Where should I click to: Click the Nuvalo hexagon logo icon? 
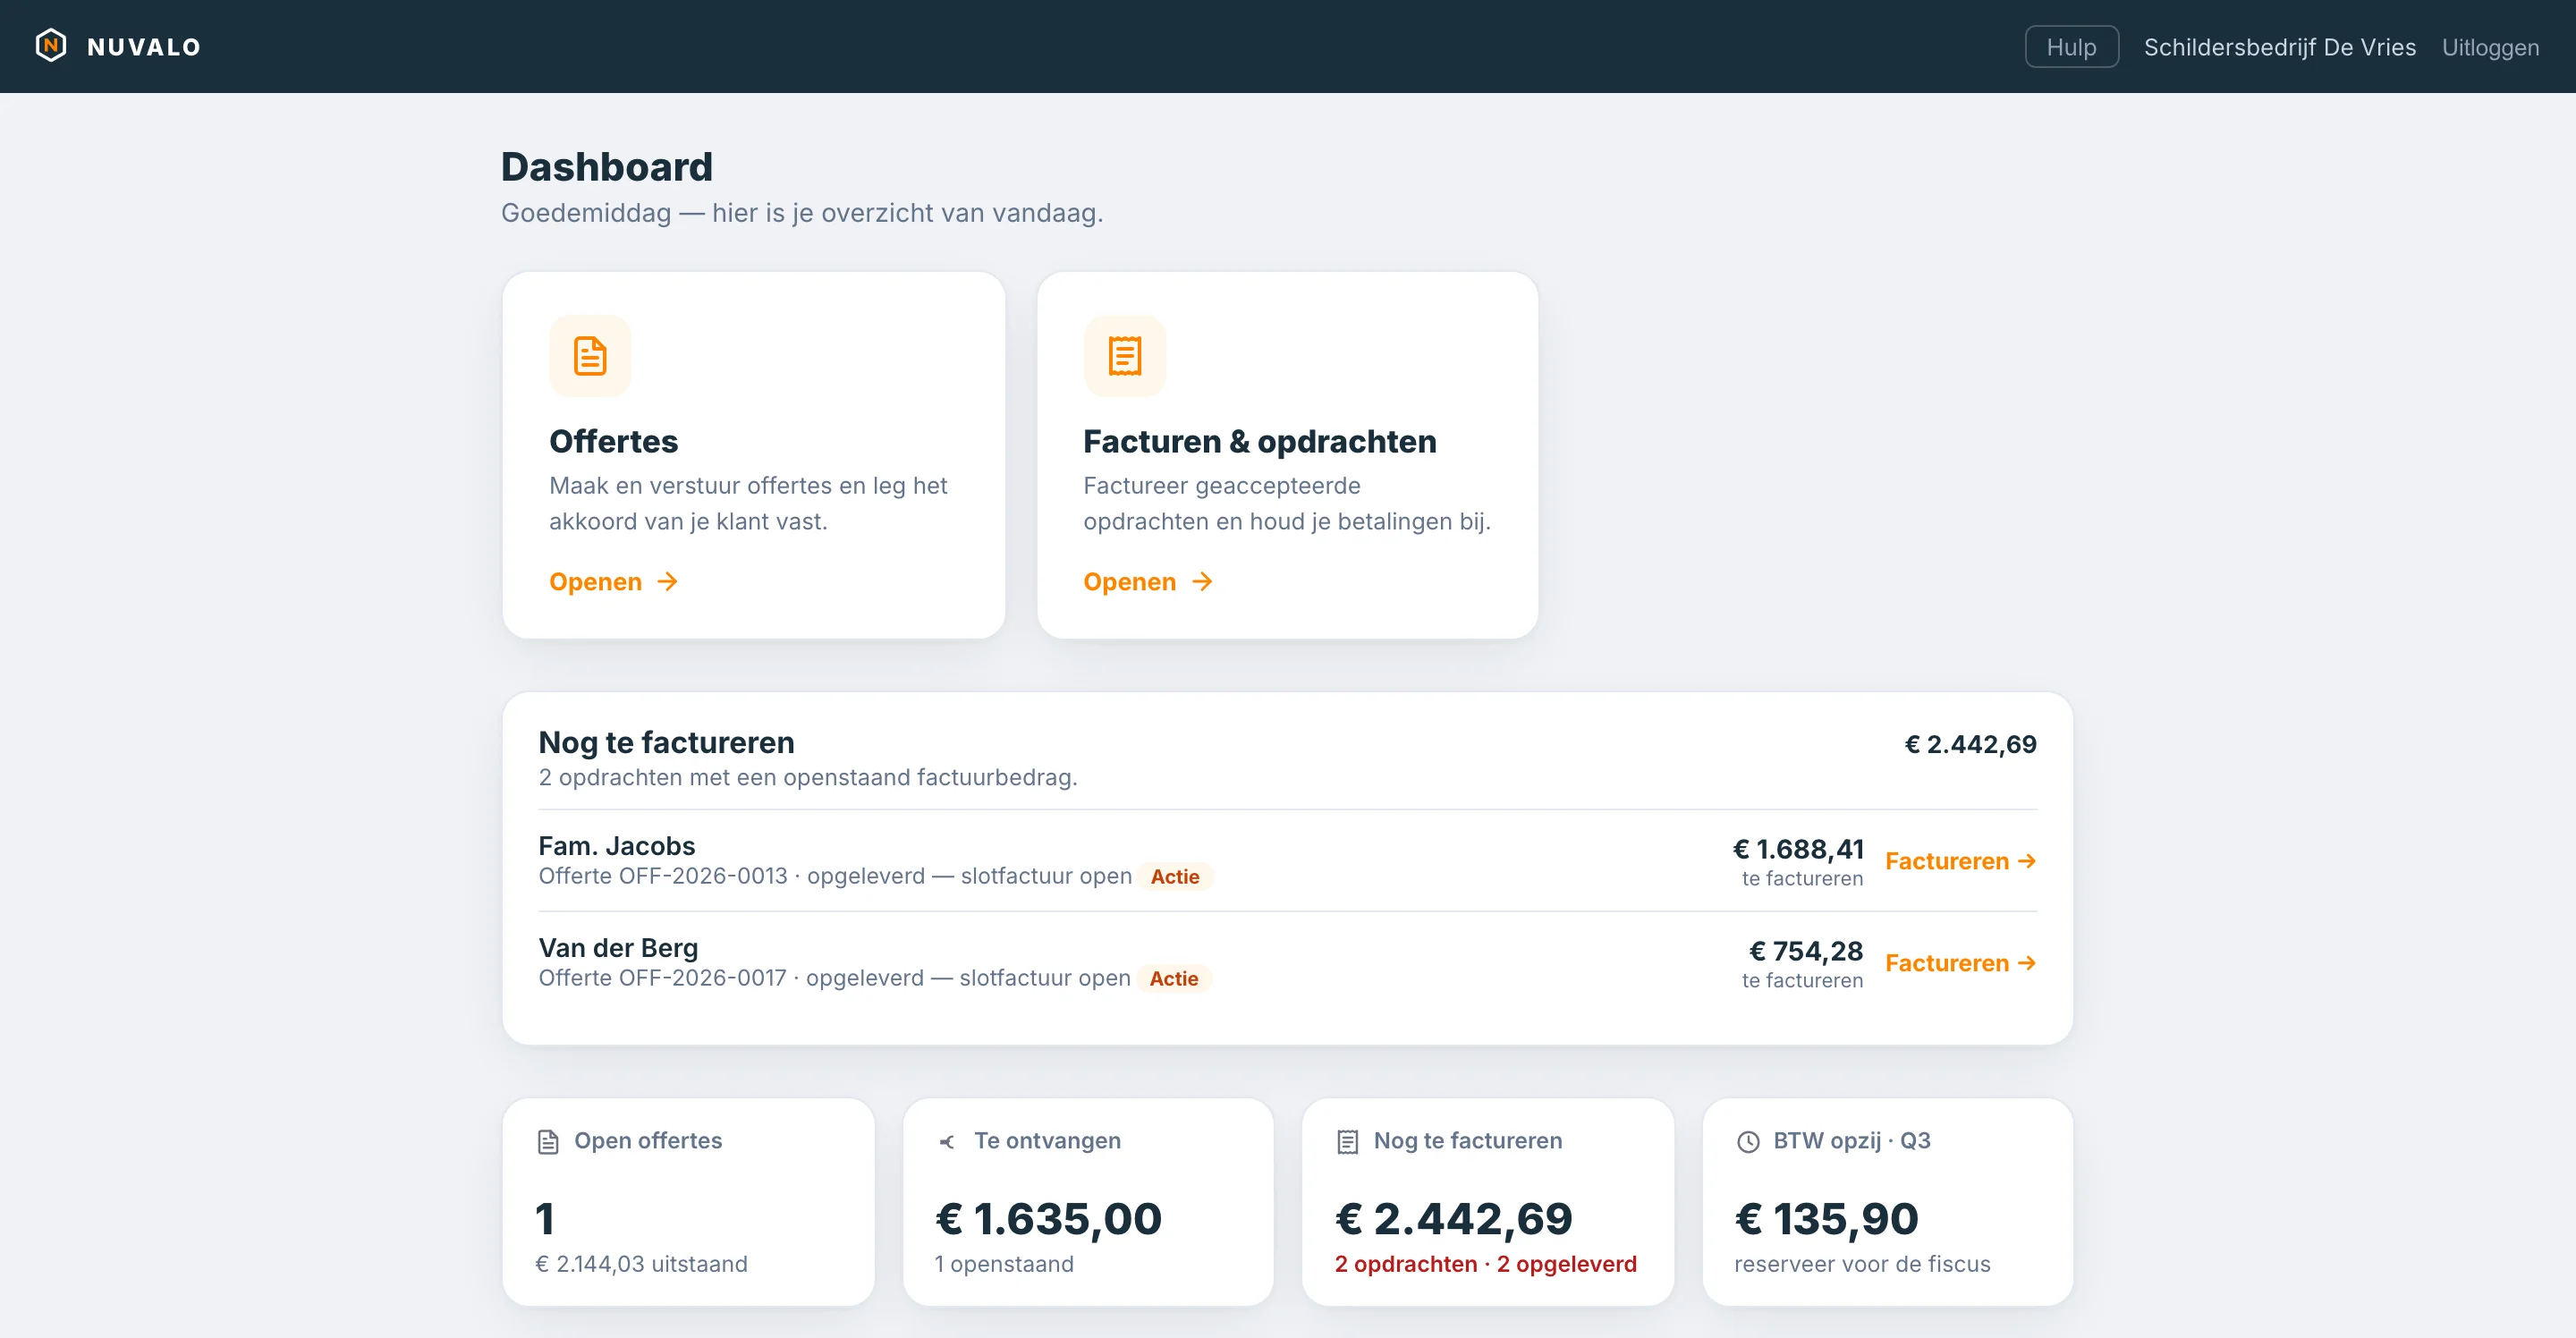point(51,46)
